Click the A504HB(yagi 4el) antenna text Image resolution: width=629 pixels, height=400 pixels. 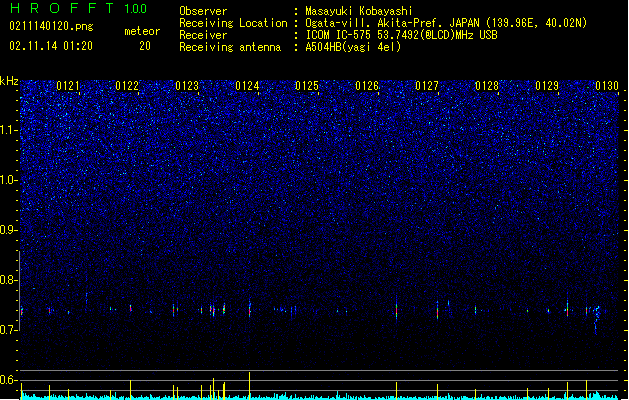[353, 47]
